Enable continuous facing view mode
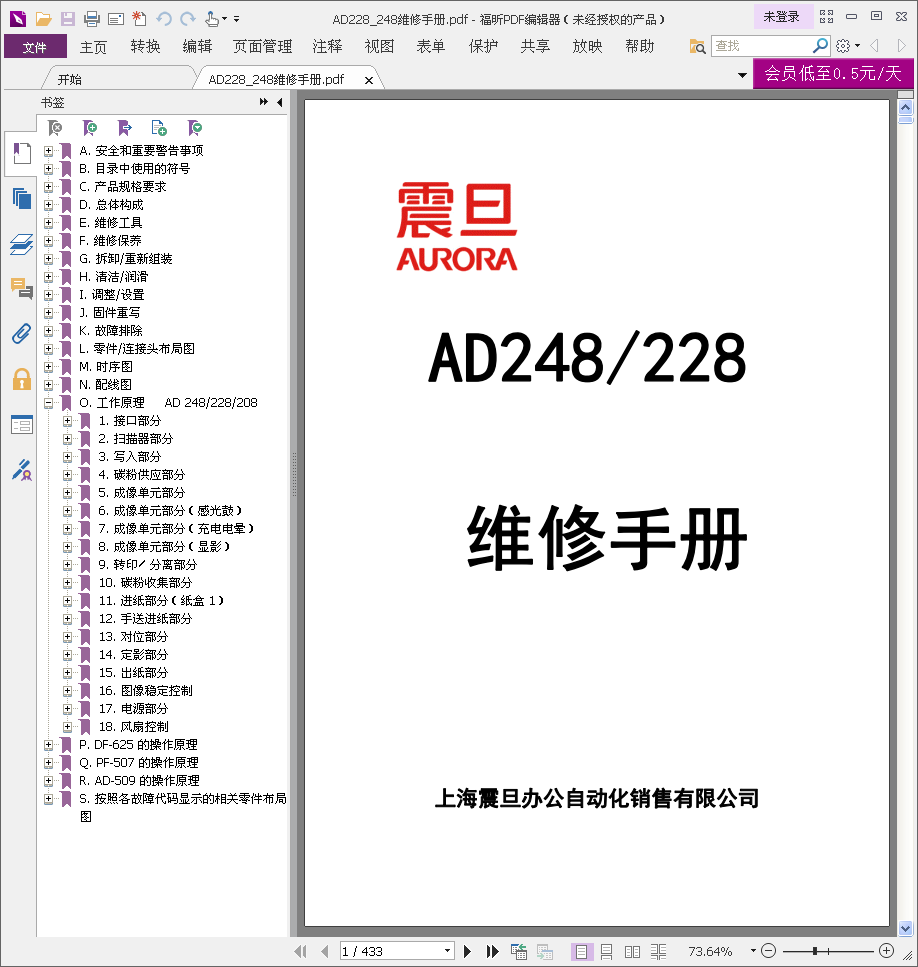Image resolution: width=918 pixels, height=967 pixels. [x=658, y=952]
